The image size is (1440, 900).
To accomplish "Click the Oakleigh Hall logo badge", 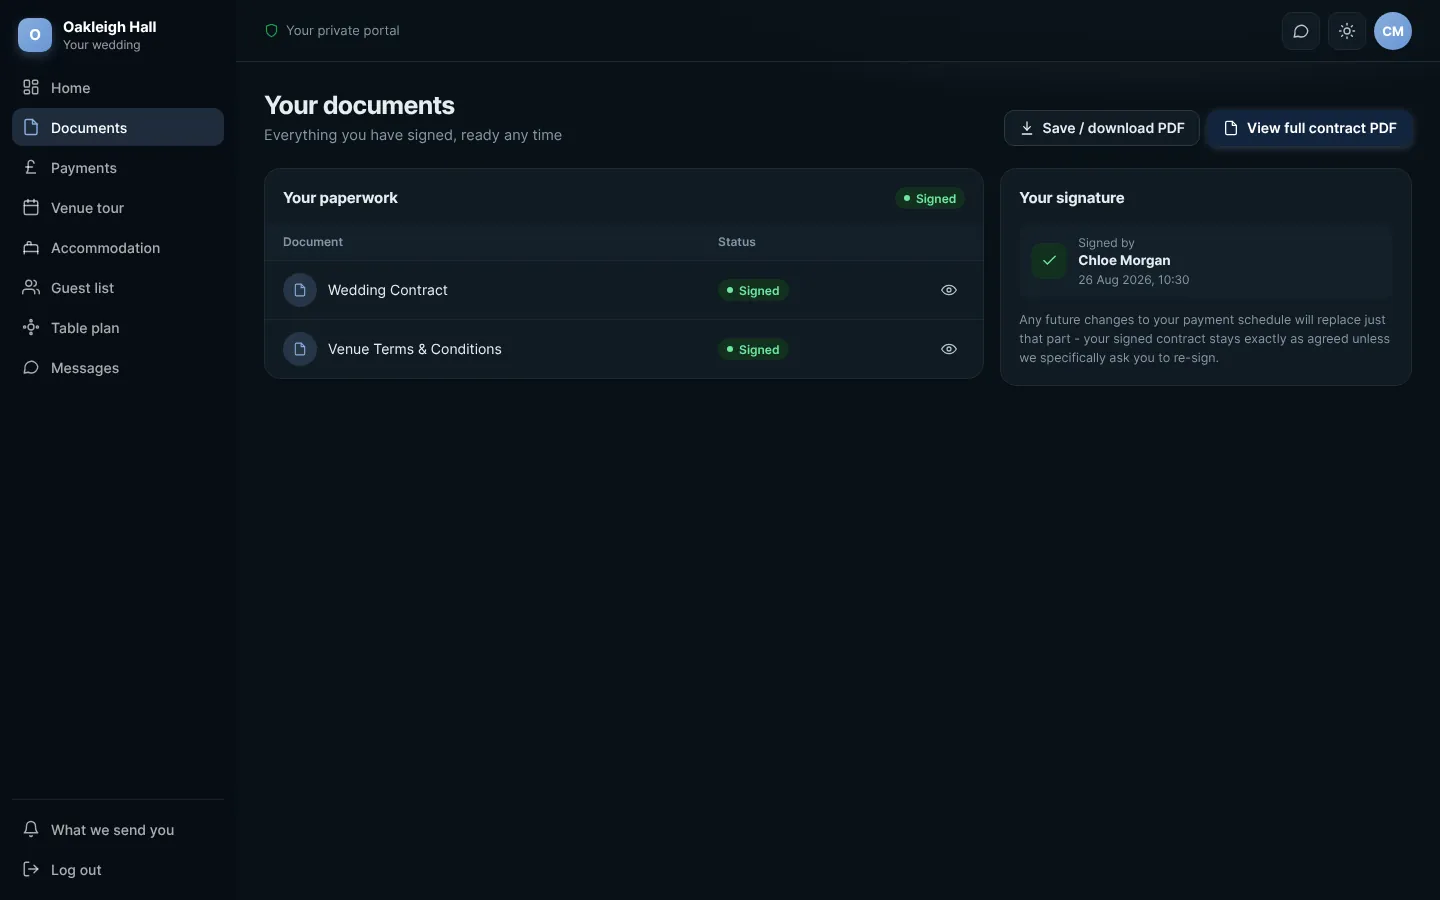I will point(35,35).
